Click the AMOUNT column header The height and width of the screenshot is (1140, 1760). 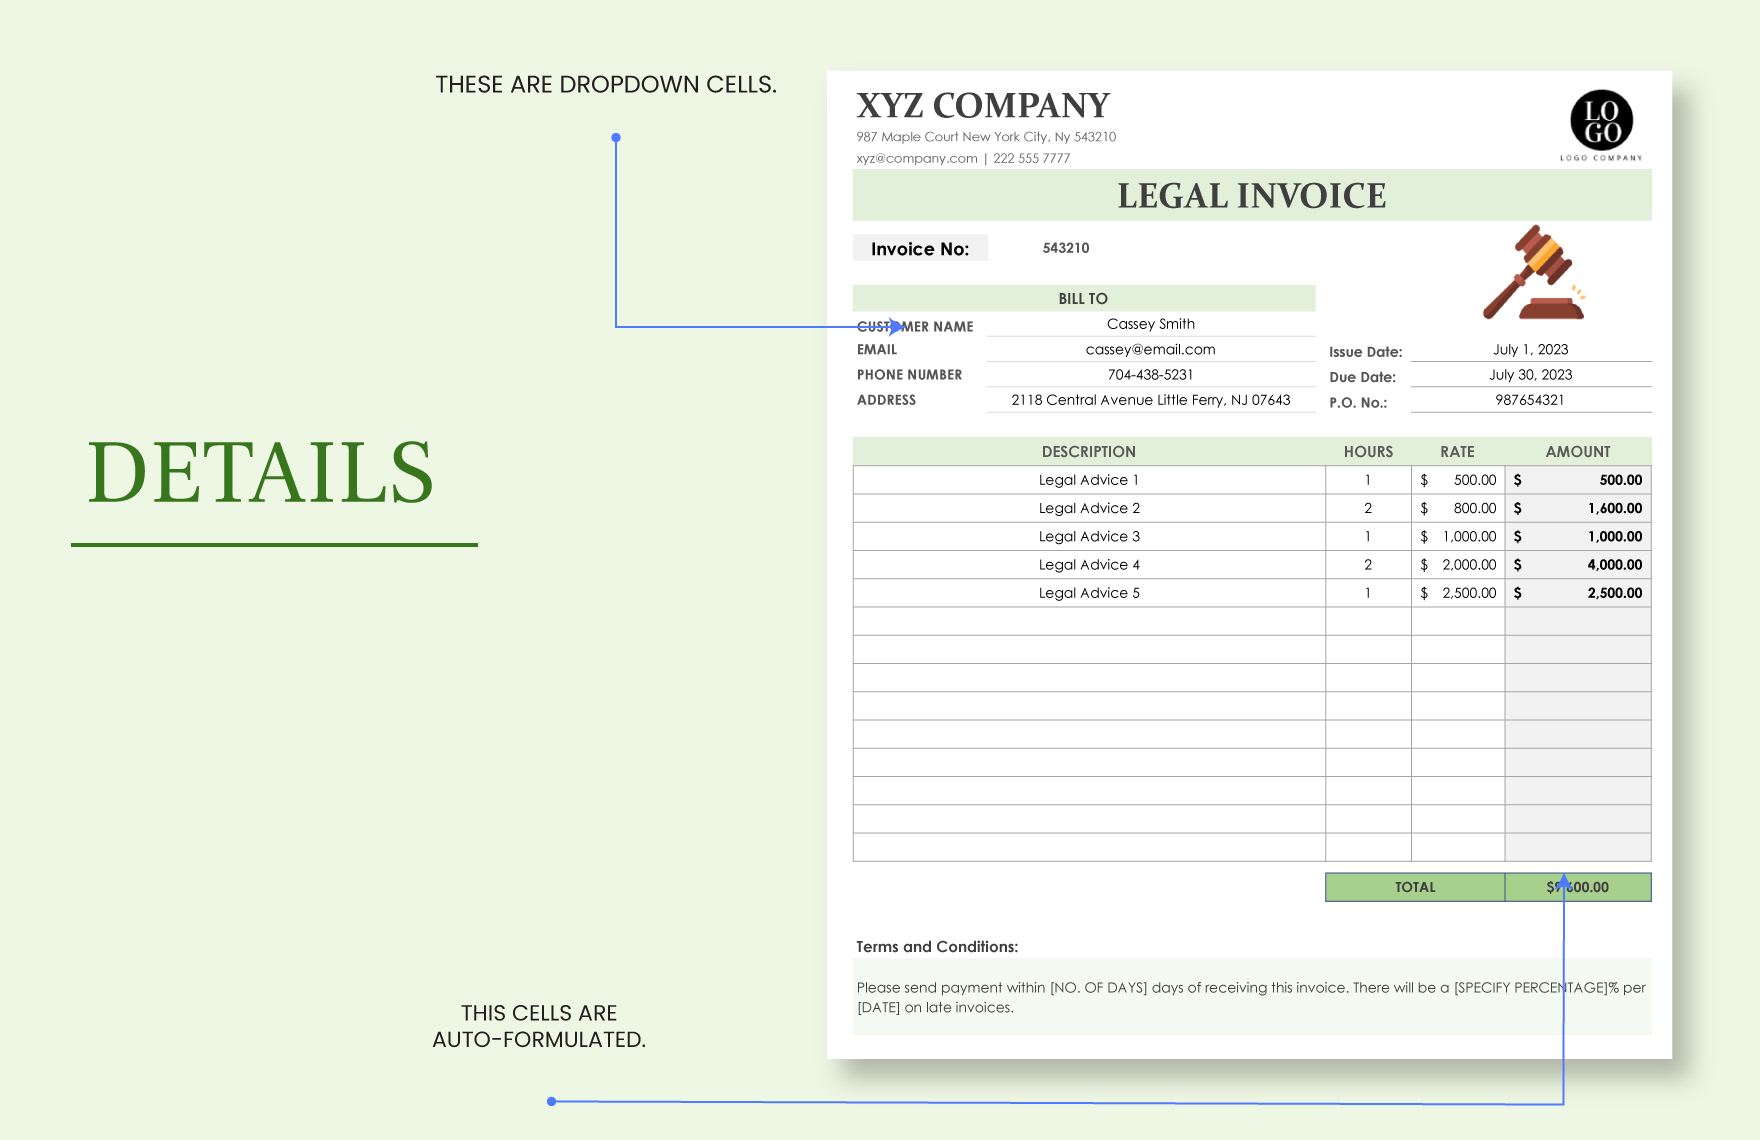point(1578,451)
